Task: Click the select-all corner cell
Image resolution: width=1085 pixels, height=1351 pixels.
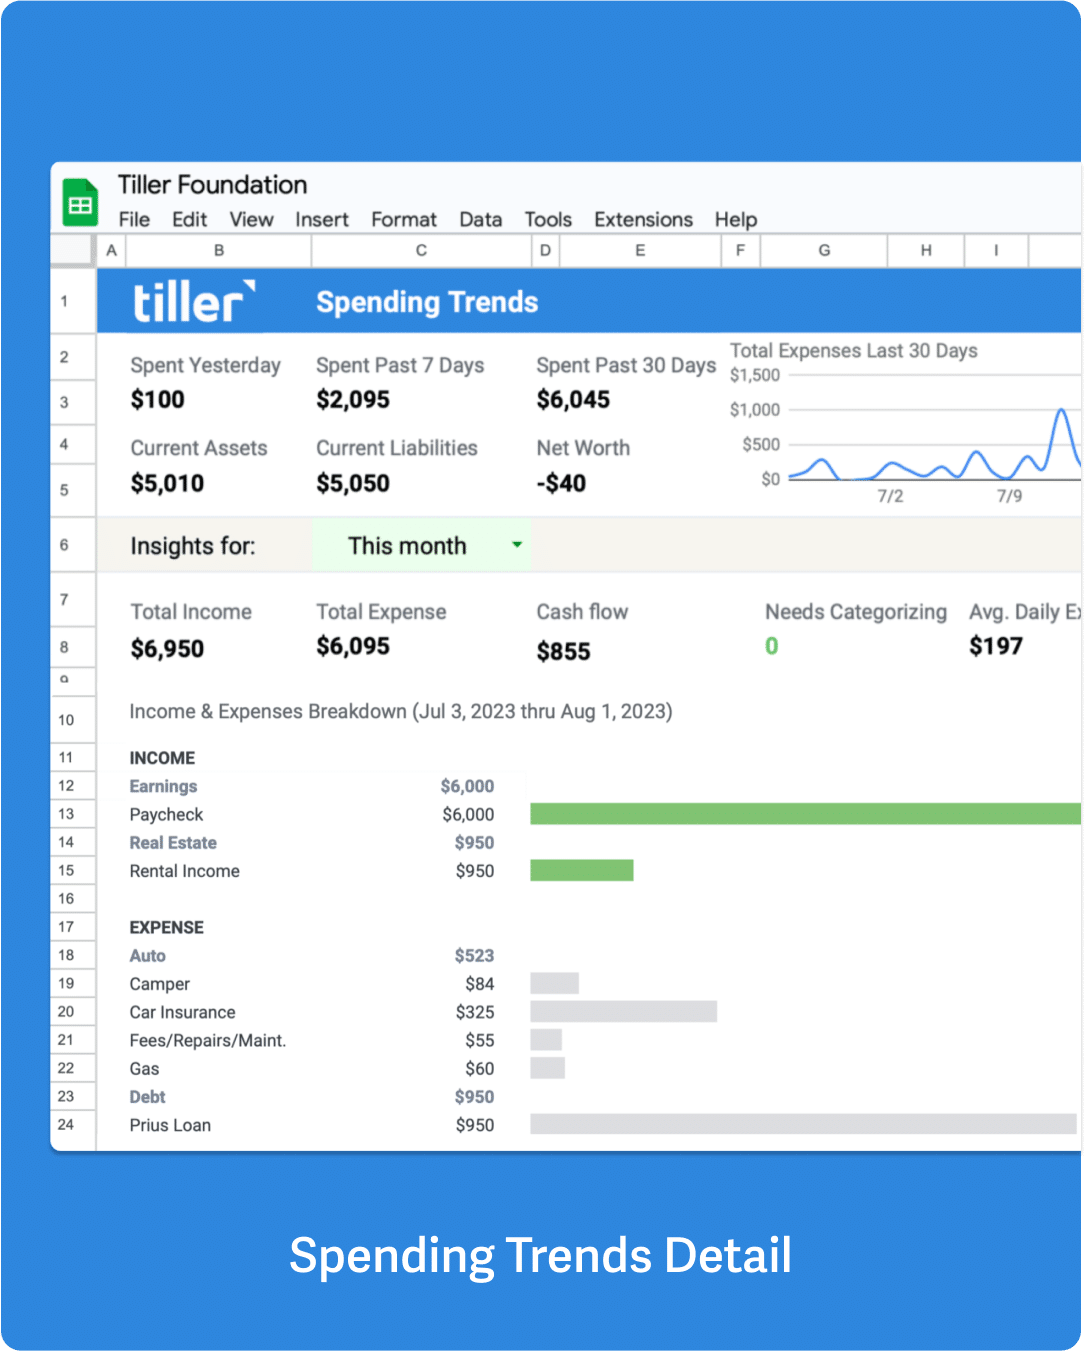Action: (73, 250)
